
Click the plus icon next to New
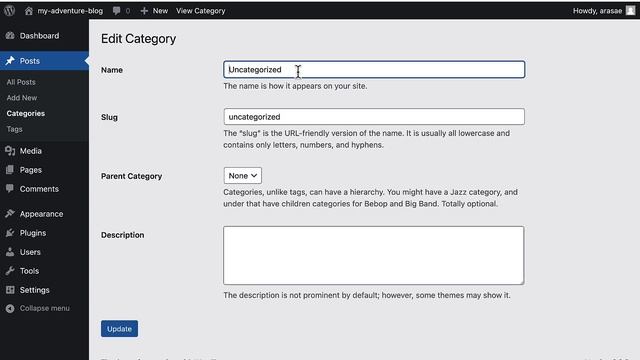pos(144,11)
